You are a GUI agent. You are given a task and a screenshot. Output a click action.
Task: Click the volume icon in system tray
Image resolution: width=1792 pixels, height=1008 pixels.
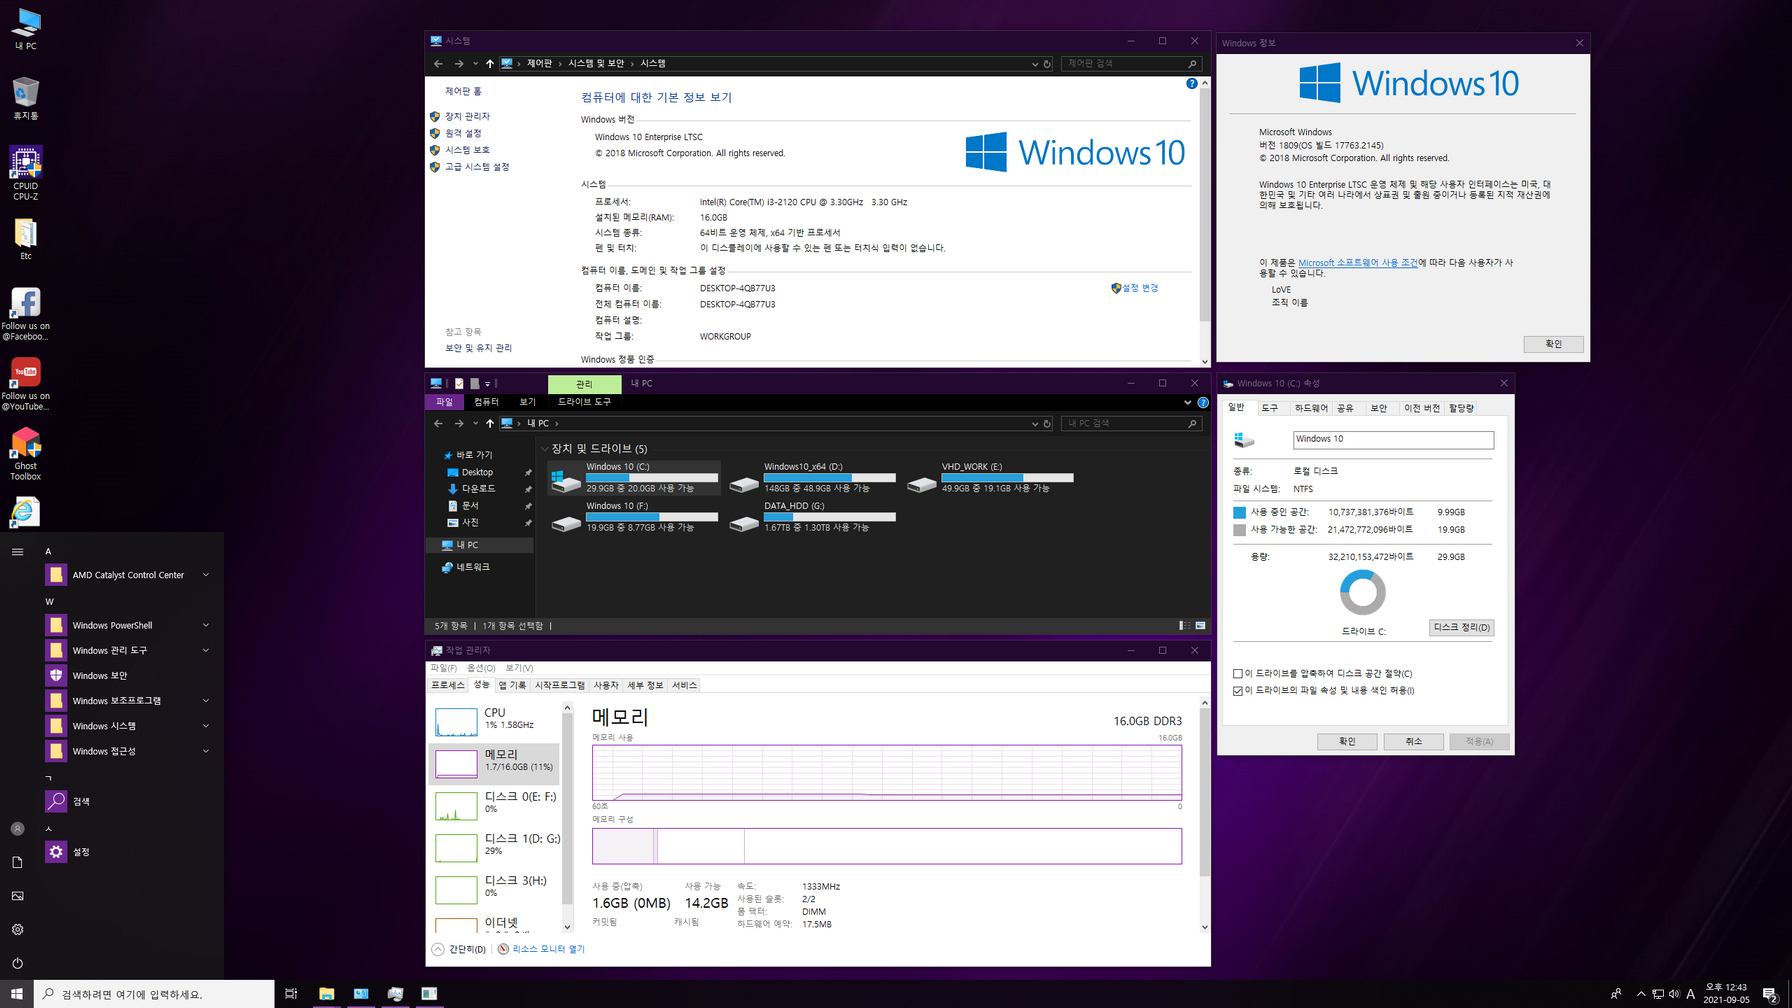click(x=1674, y=994)
